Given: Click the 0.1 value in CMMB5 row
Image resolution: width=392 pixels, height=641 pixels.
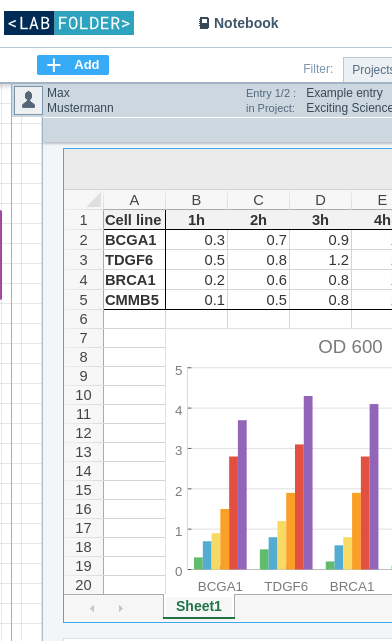Looking at the screenshot, I should click(196, 300).
